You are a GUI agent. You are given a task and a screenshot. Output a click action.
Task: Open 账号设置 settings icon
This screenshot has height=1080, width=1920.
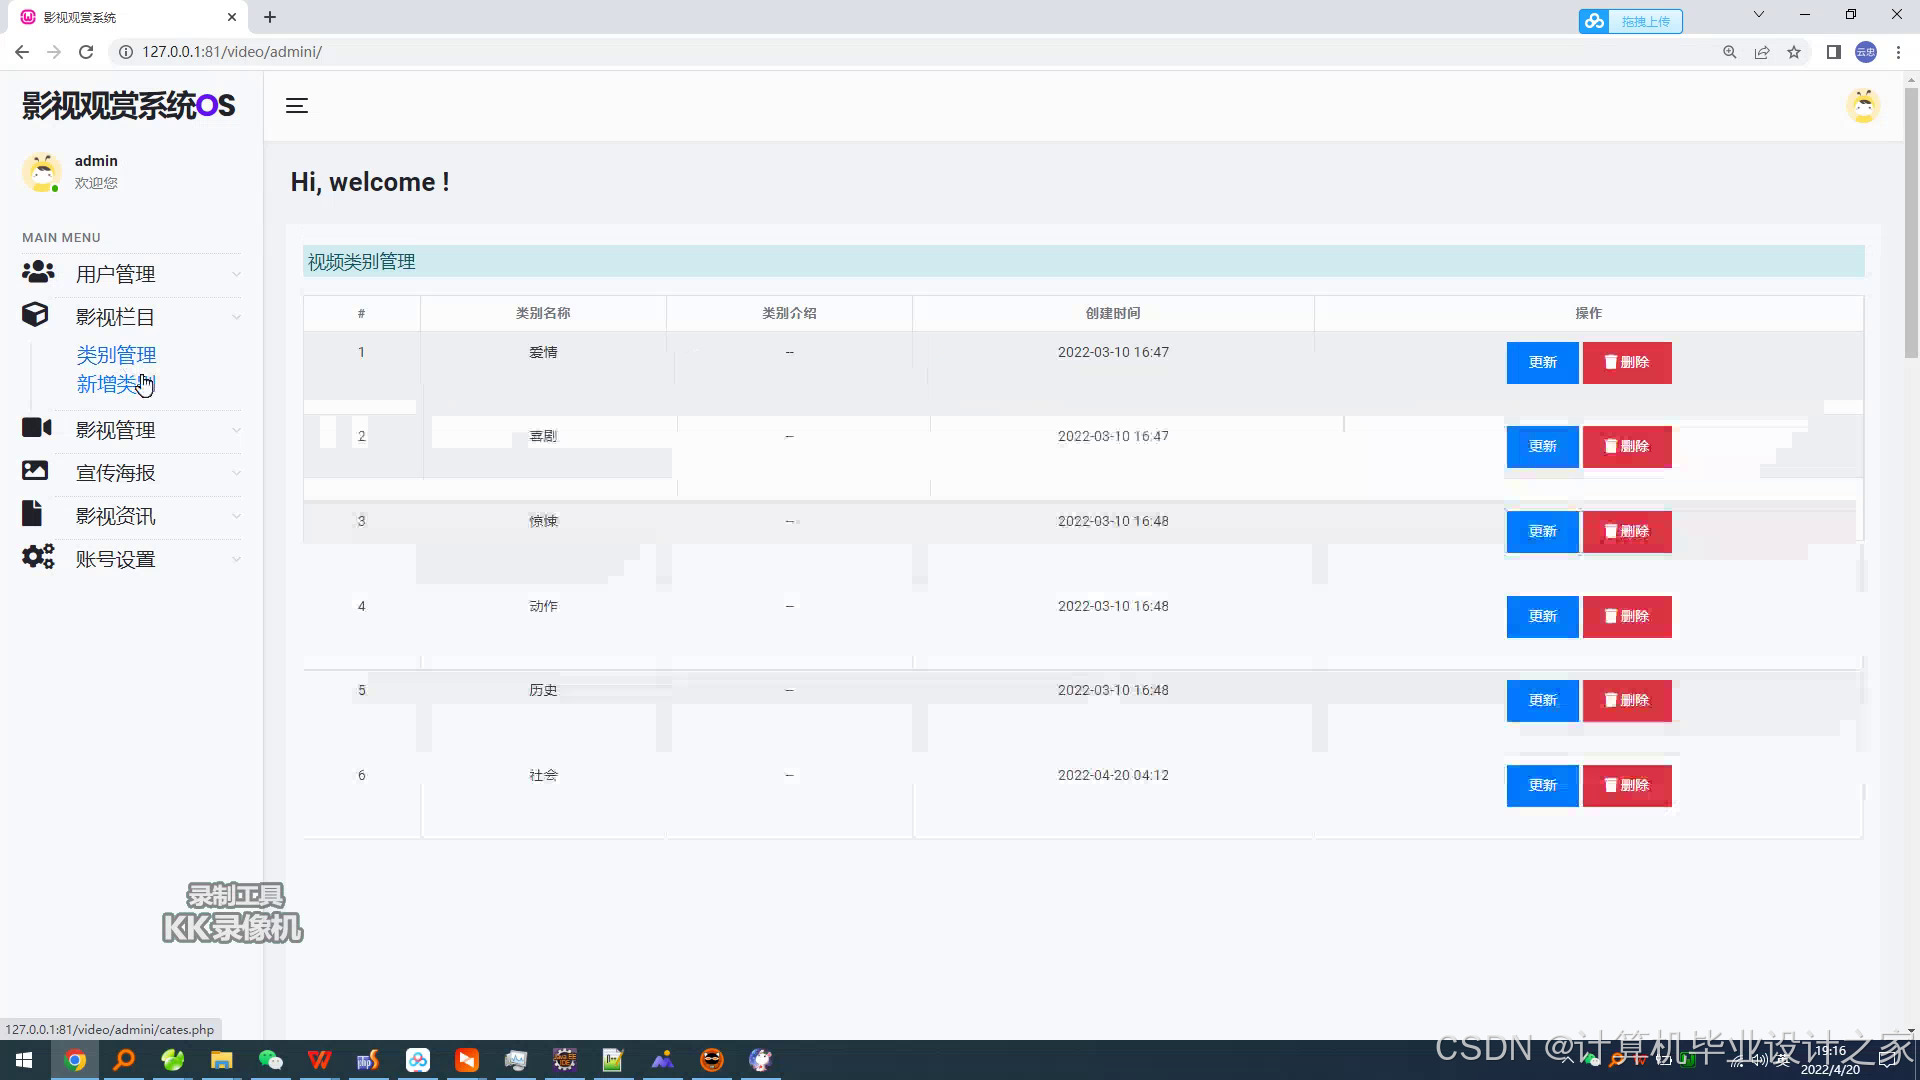(x=36, y=556)
